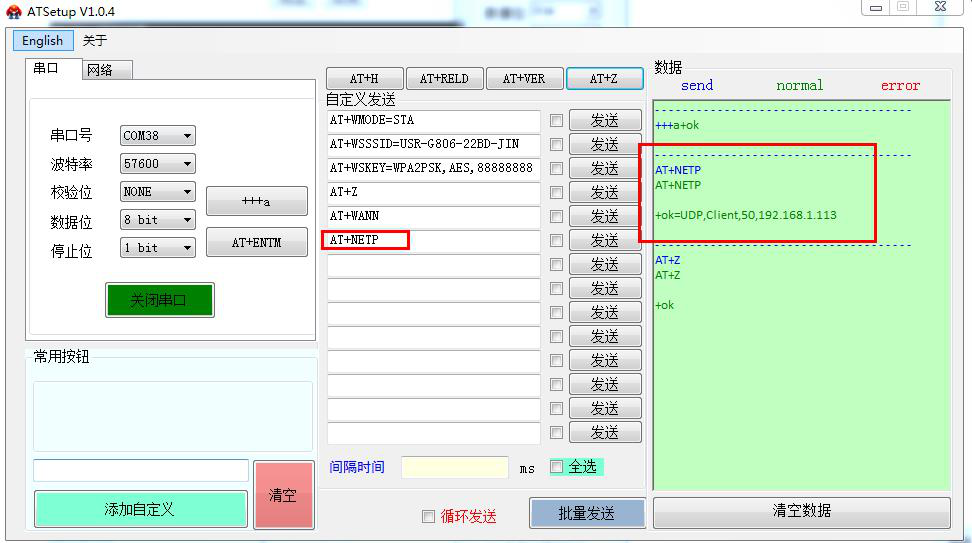The width and height of the screenshot is (972, 543).
Task: Click the 添加自定义 button
Action: pos(141,510)
